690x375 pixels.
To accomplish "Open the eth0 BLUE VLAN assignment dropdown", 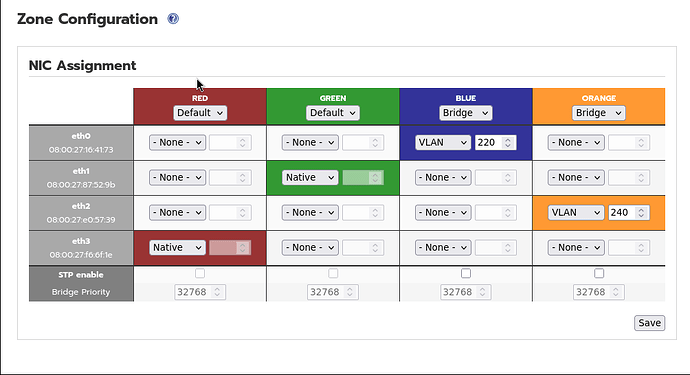I will tap(443, 143).
